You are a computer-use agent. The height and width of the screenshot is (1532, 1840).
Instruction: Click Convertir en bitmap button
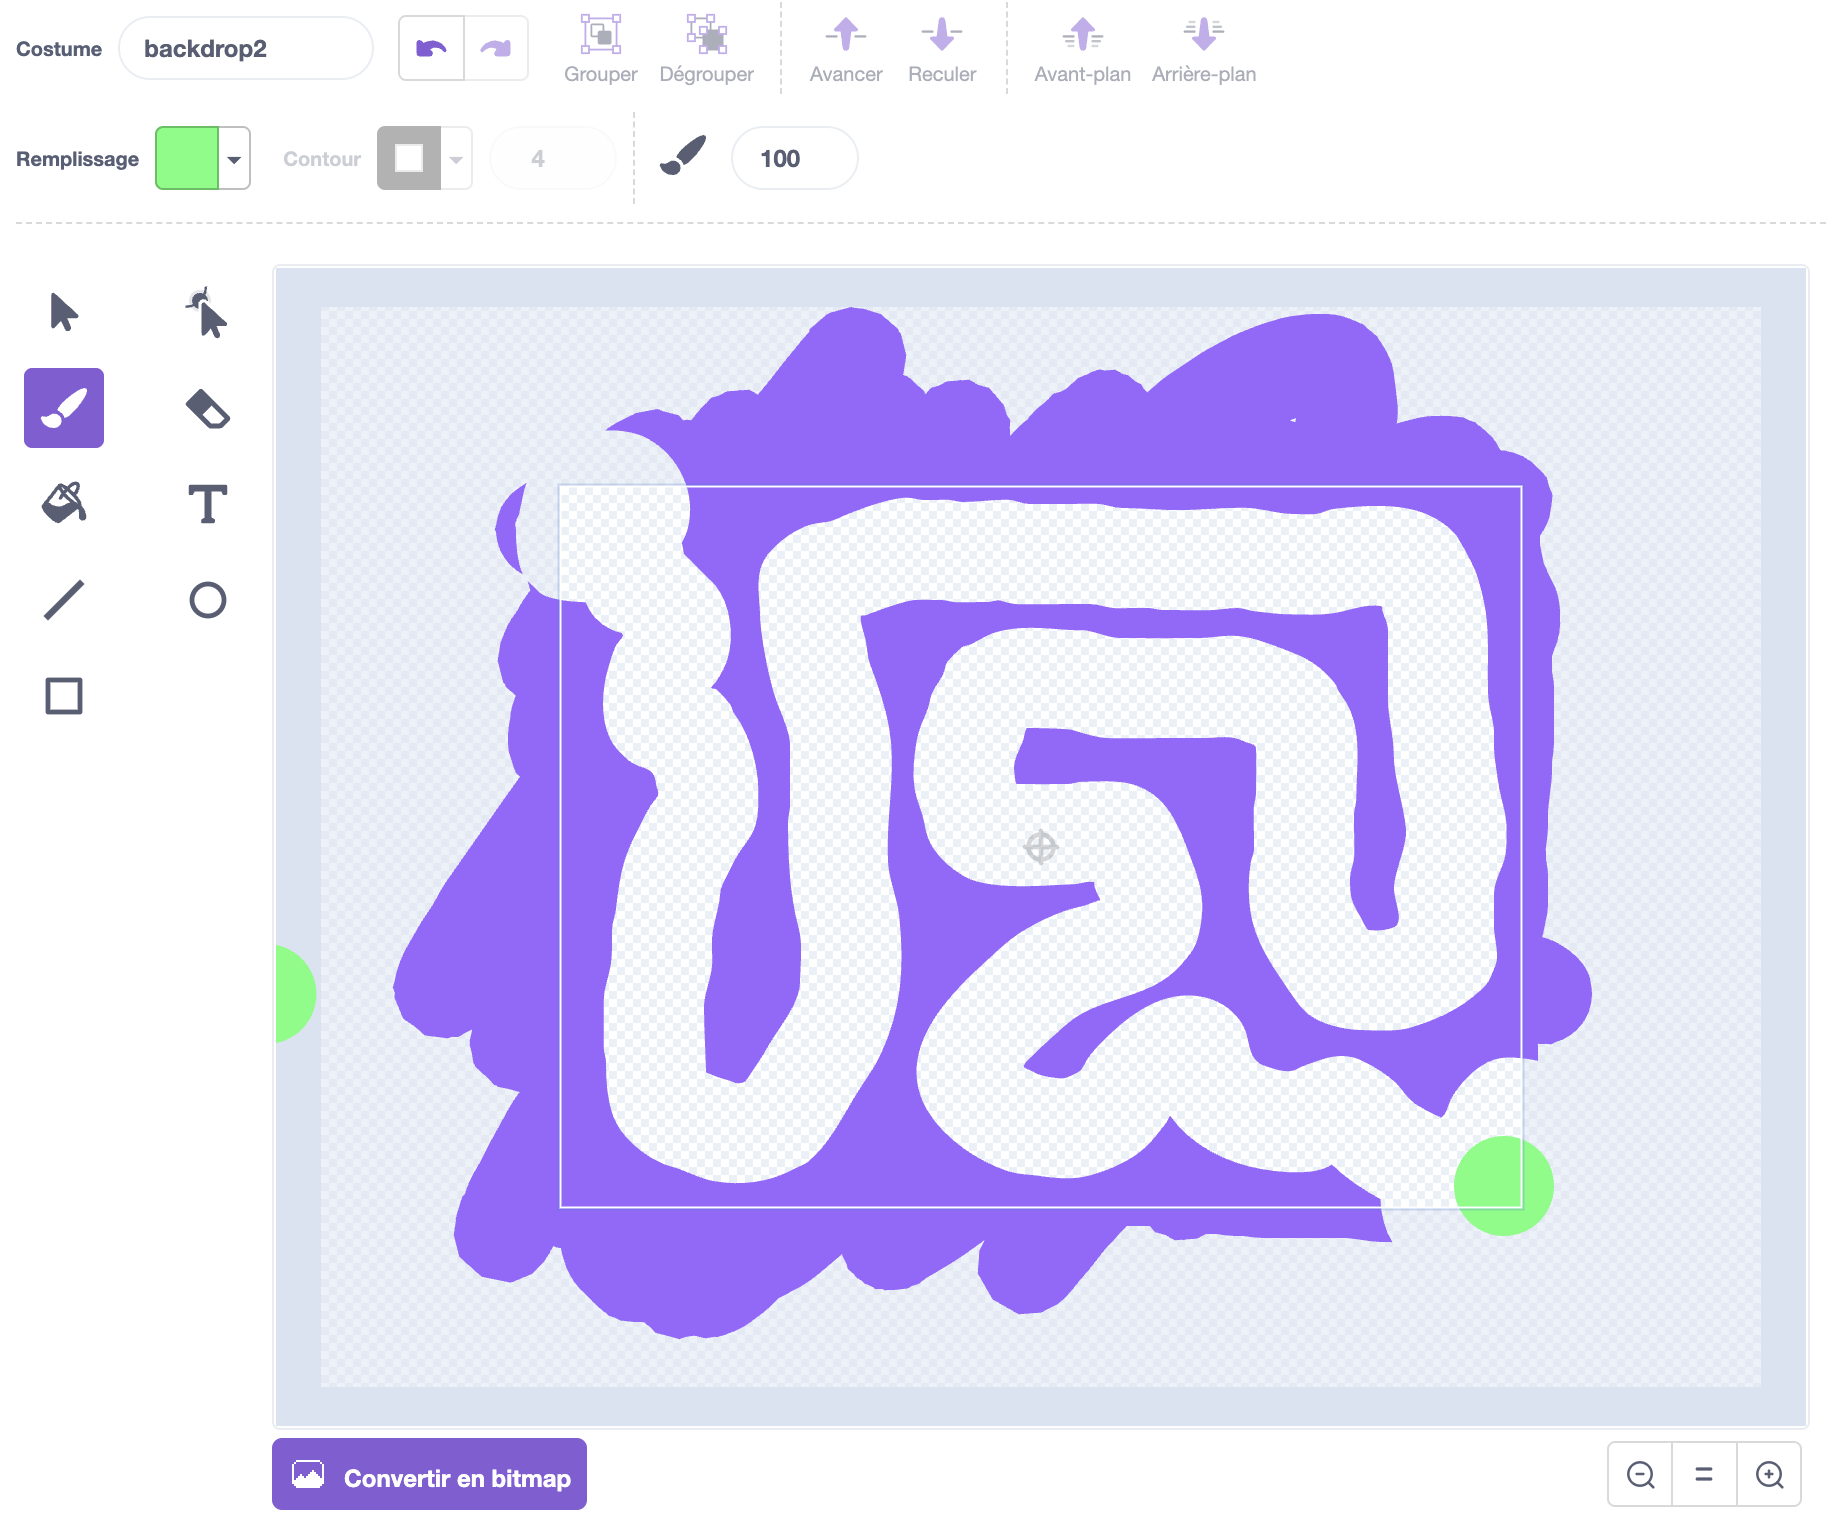pos(429,1474)
